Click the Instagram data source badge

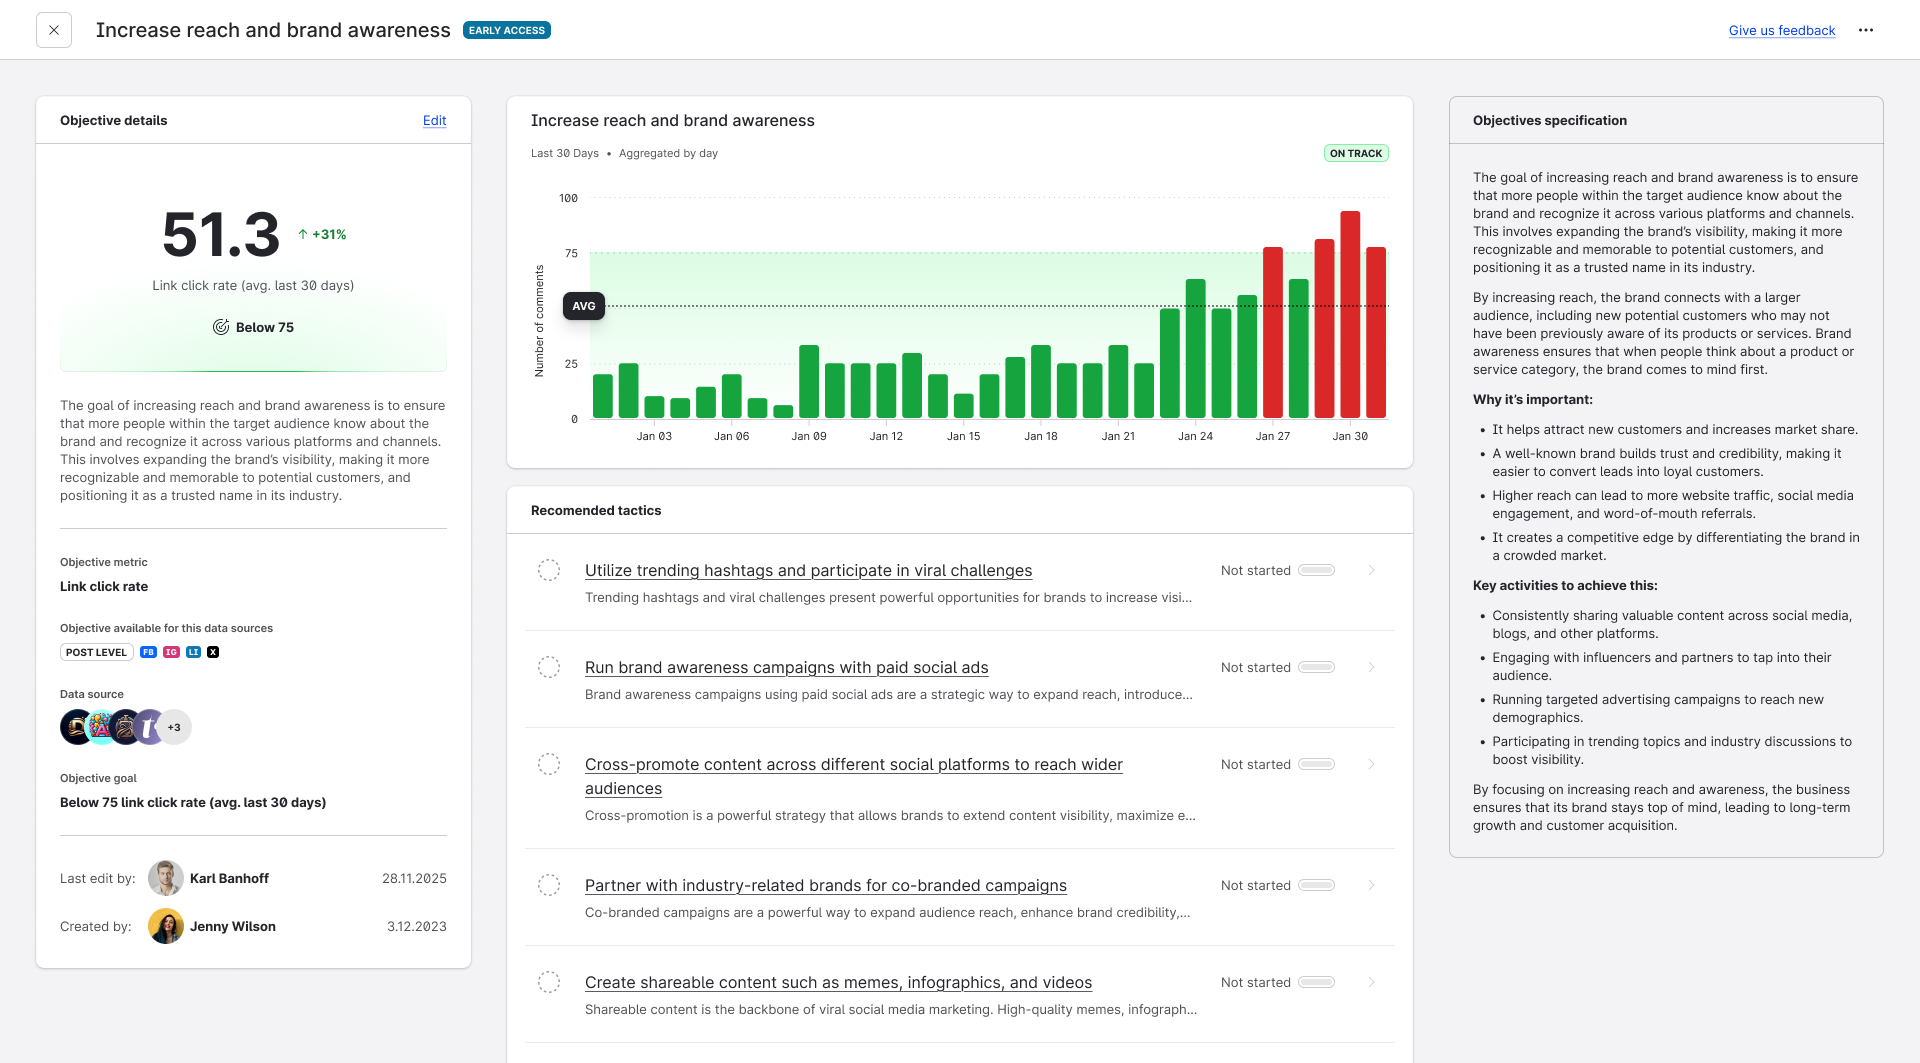(171, 652)
